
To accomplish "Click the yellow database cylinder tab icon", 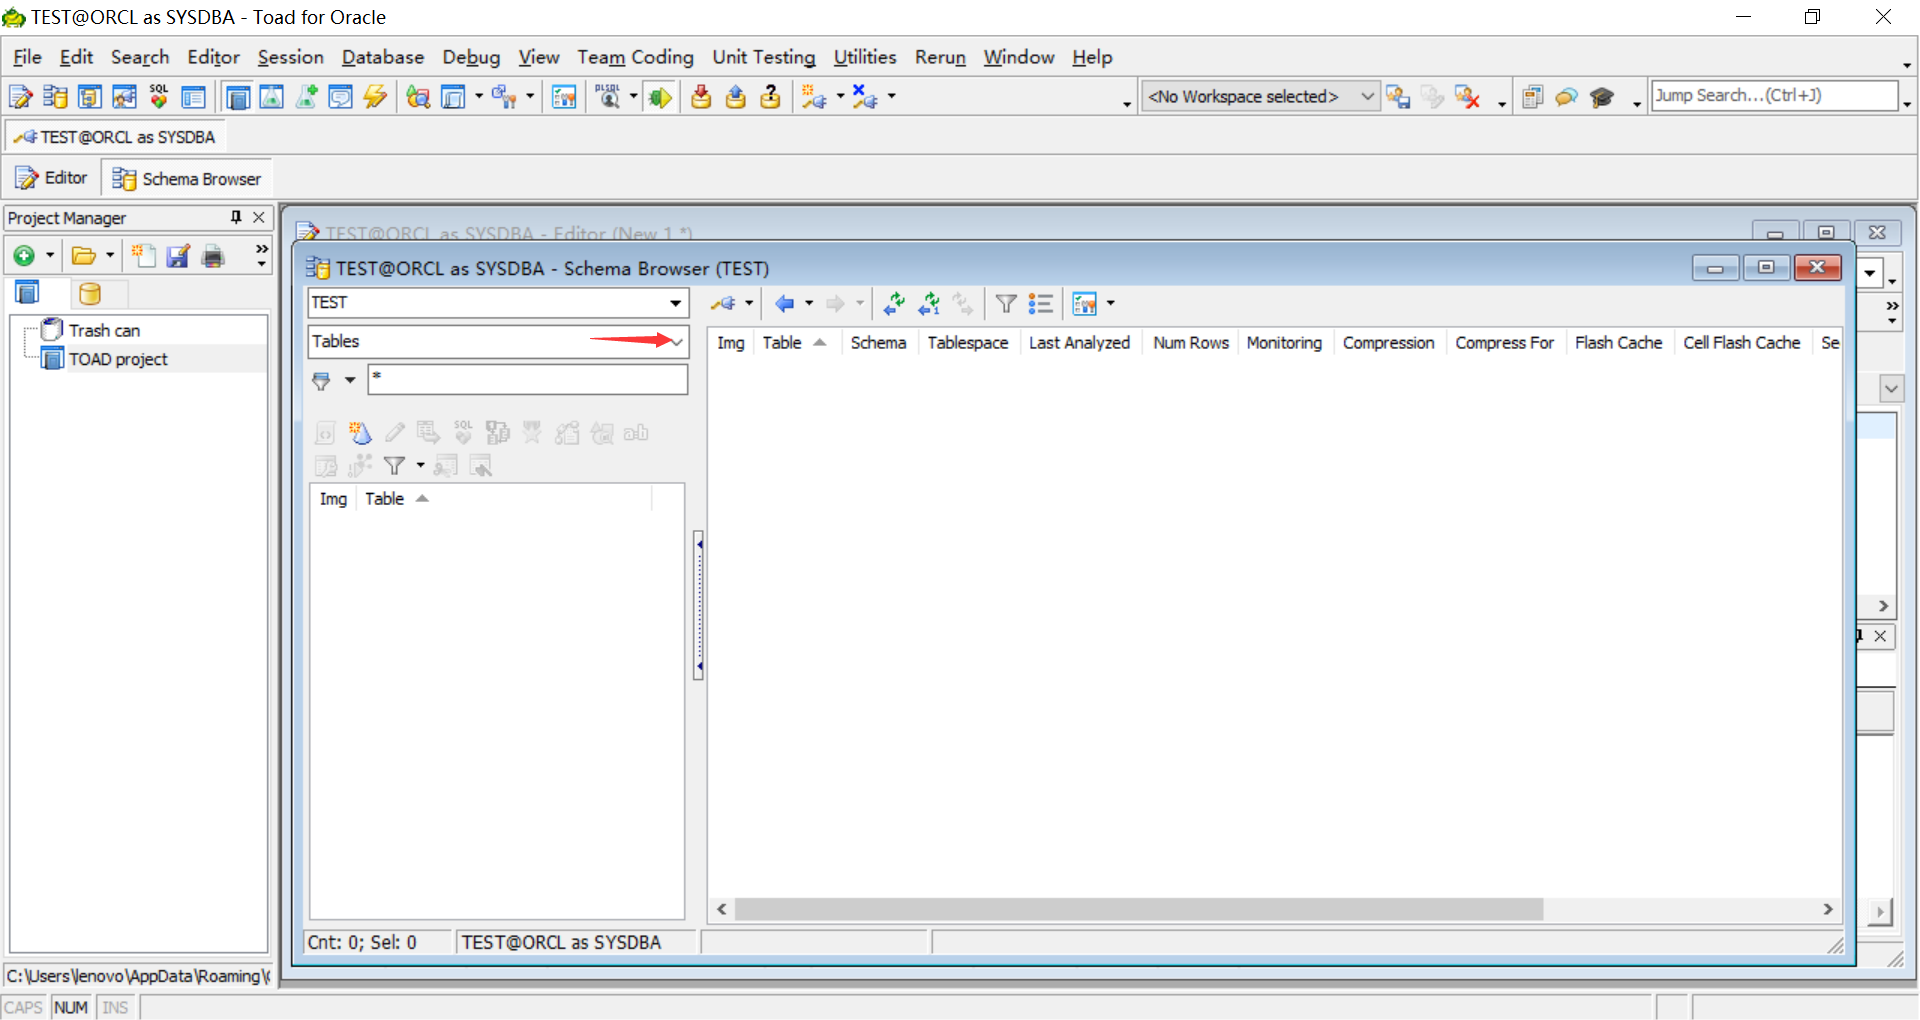I will [x=90, y=294].
